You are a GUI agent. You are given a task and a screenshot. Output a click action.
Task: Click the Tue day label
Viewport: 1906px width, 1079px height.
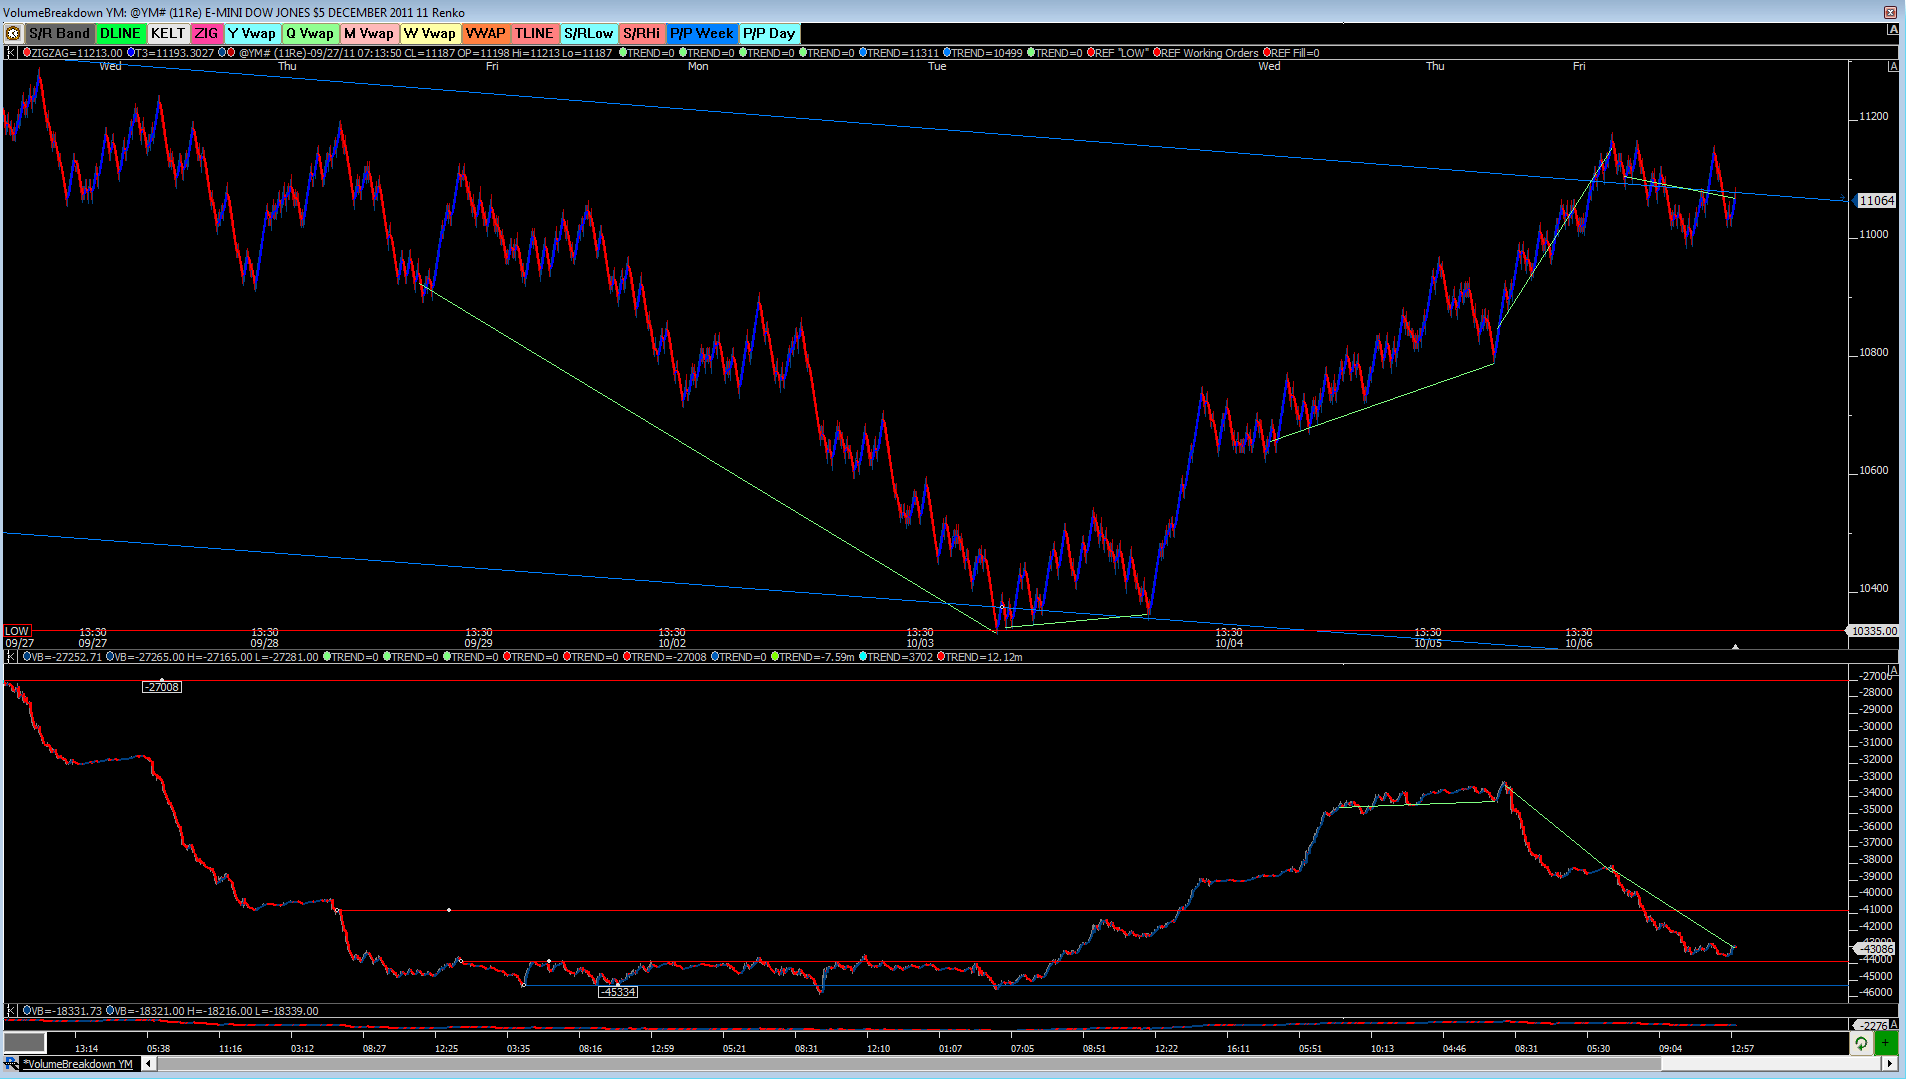937,66
